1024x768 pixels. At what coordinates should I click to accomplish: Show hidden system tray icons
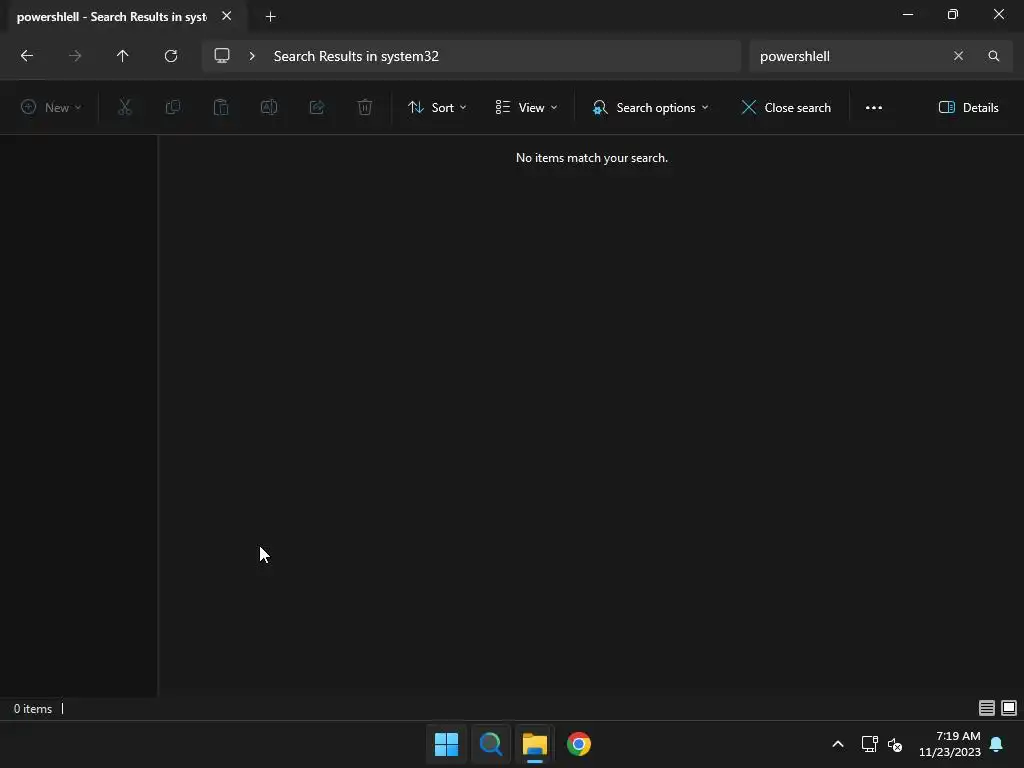(x=838, y=744)
